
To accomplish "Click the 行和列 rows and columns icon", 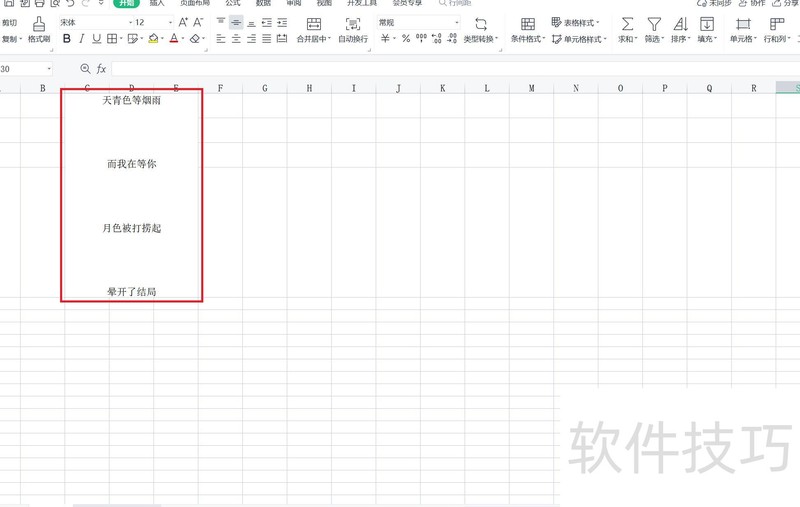I will (777, 24).
